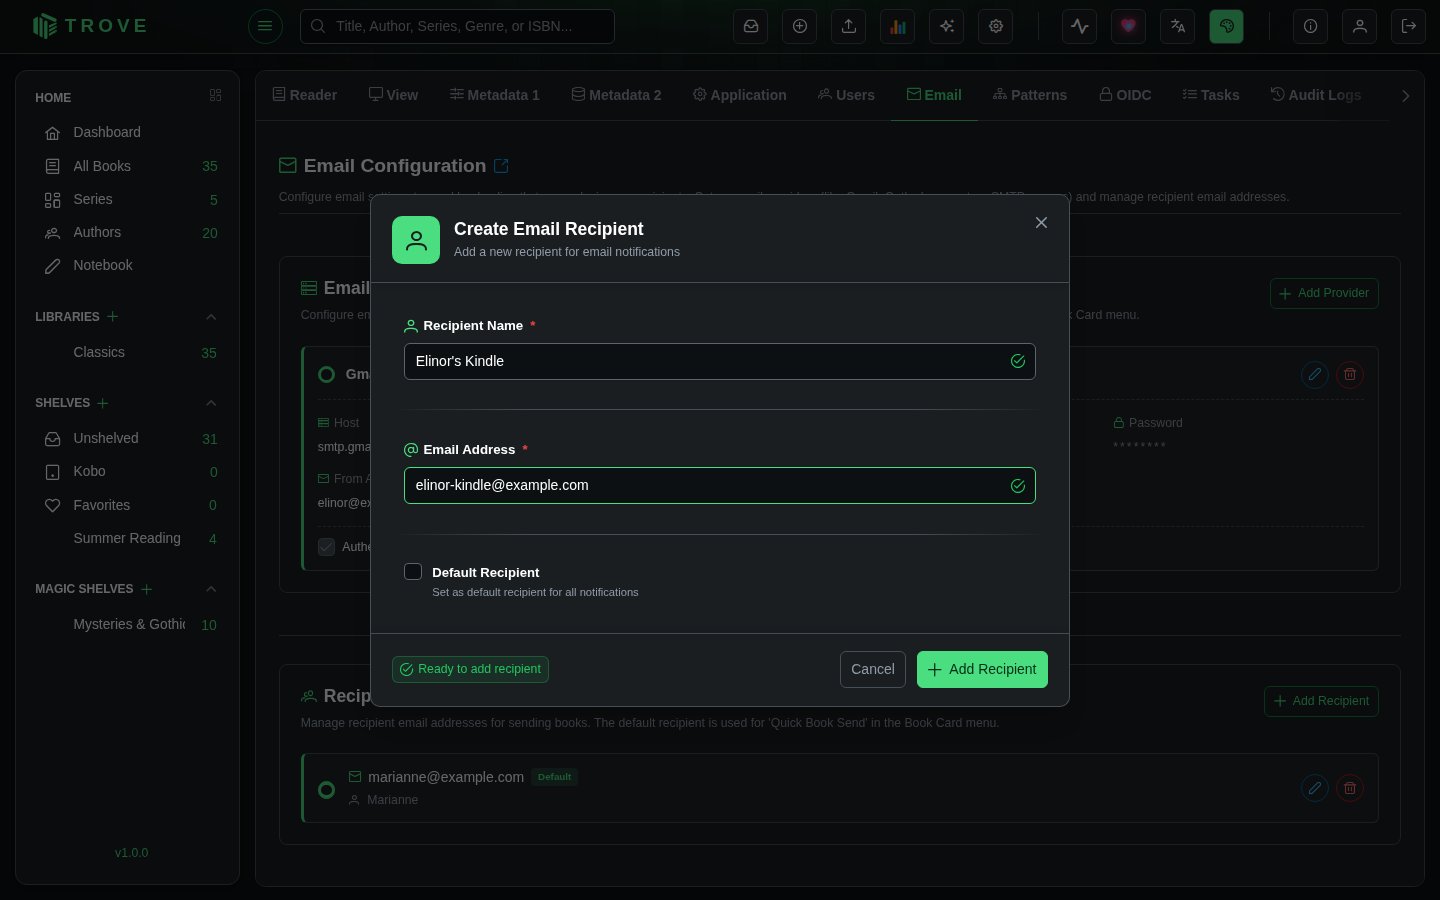
Task: Click the green theme palette icon
Action: 1227,26
